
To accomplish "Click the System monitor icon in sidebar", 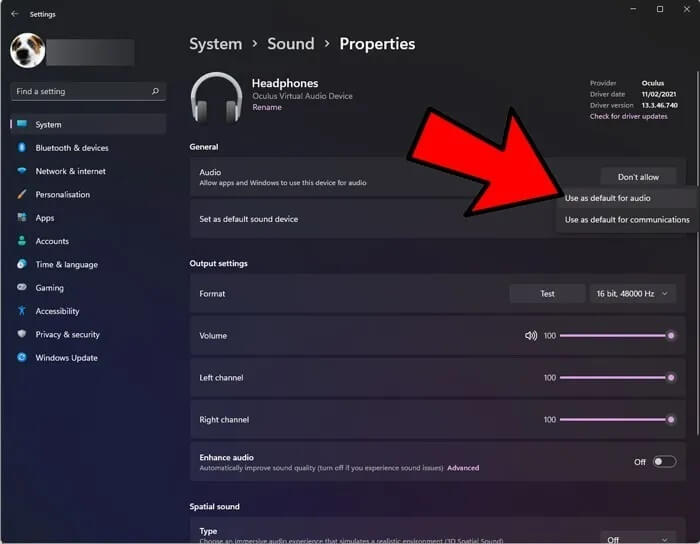I will tap(22, 124).
